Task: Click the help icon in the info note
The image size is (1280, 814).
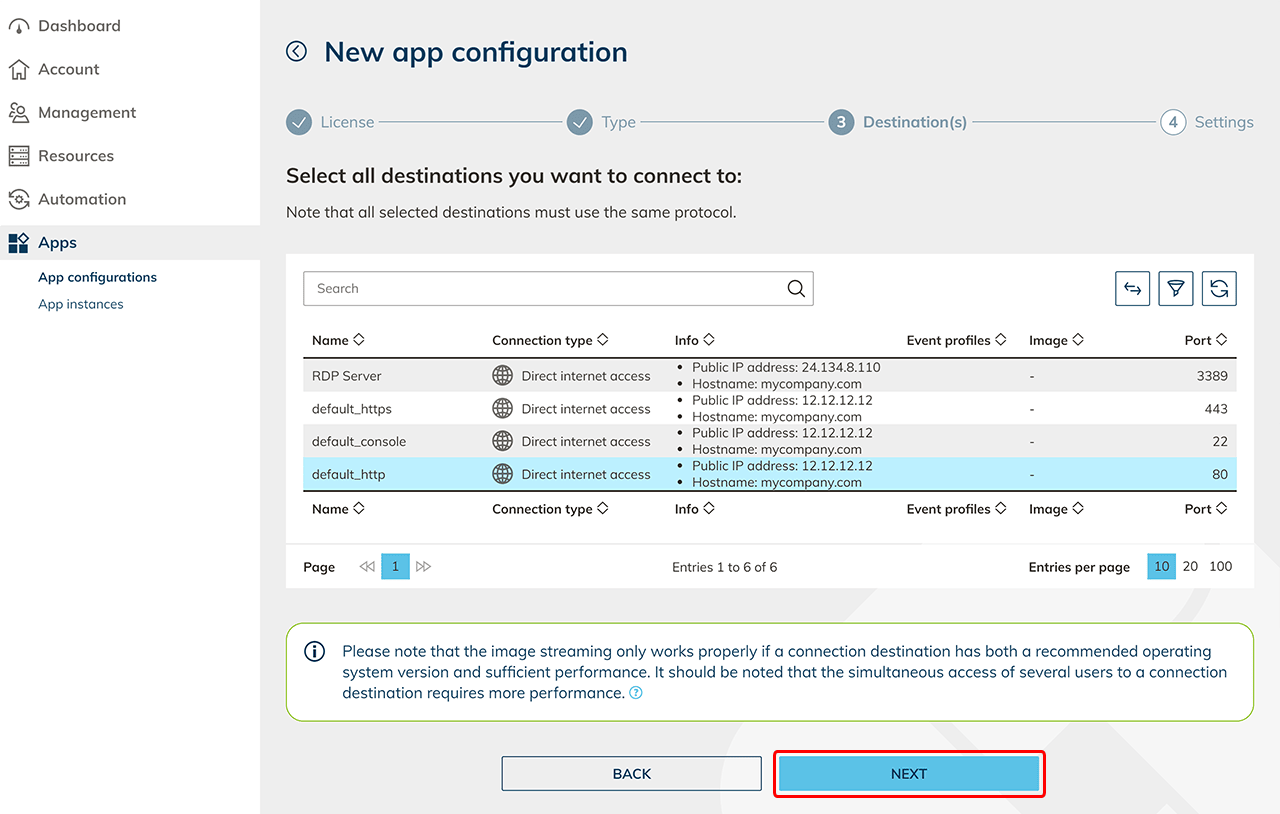Action: pyautogui.click(x=636, y=693)
